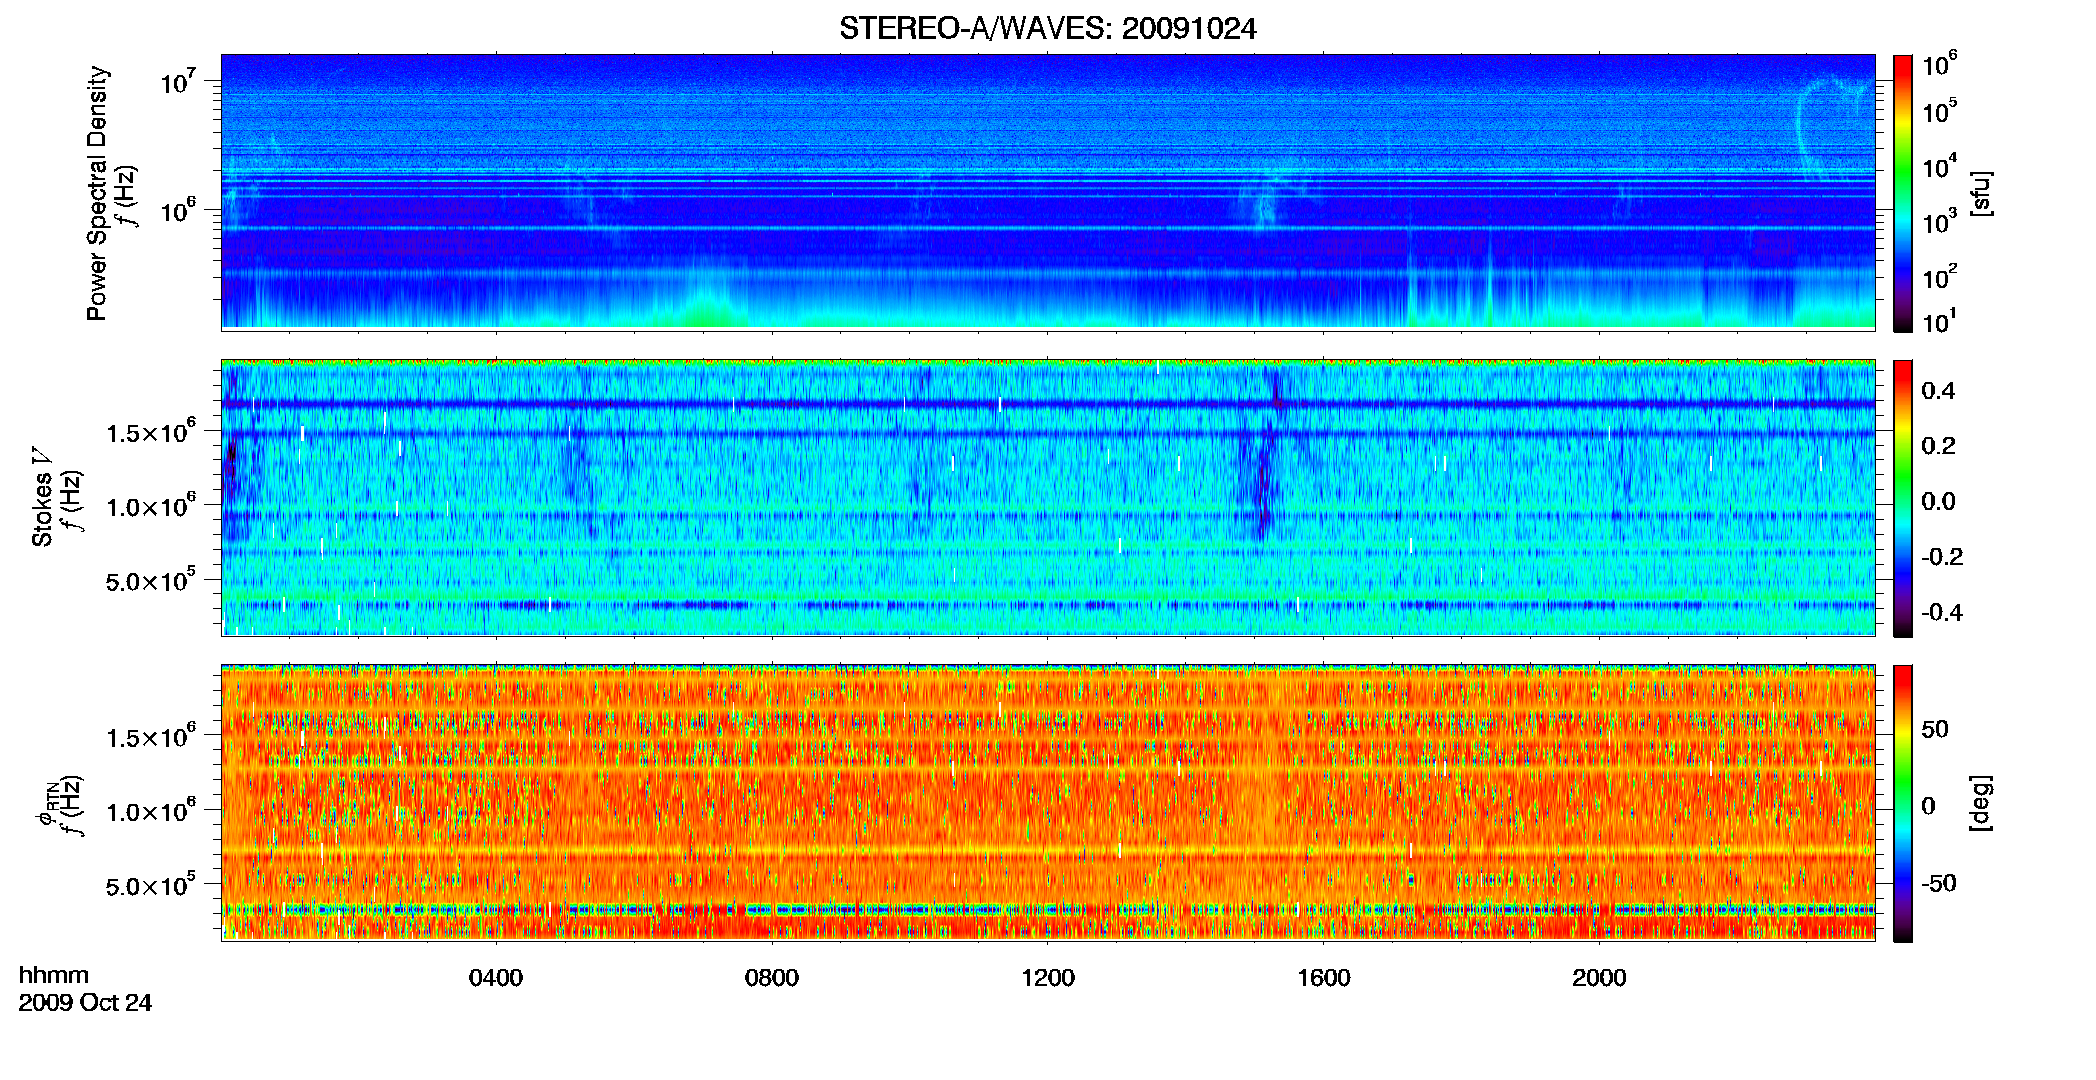Click the 2000 time label
Image resolution: width=2096 pixels, height=1080 pixels.
1599,978
